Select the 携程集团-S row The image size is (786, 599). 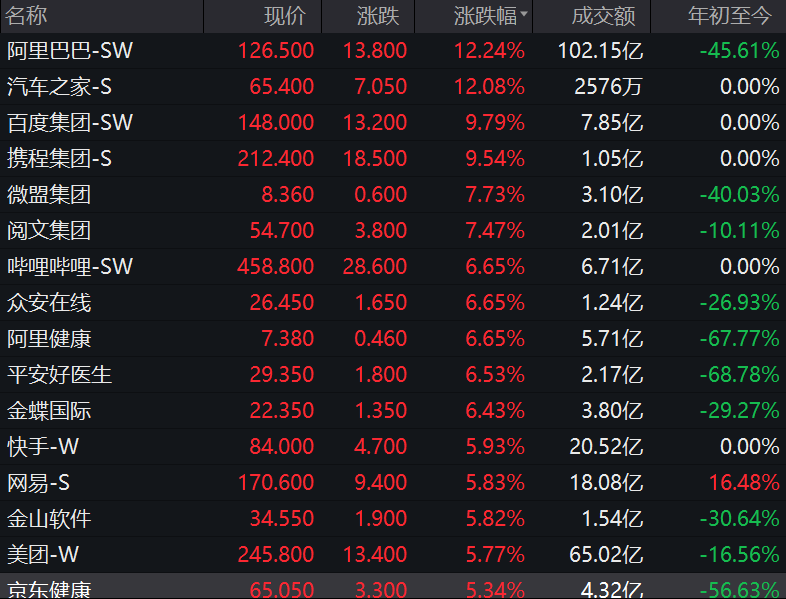click(393, 159)
